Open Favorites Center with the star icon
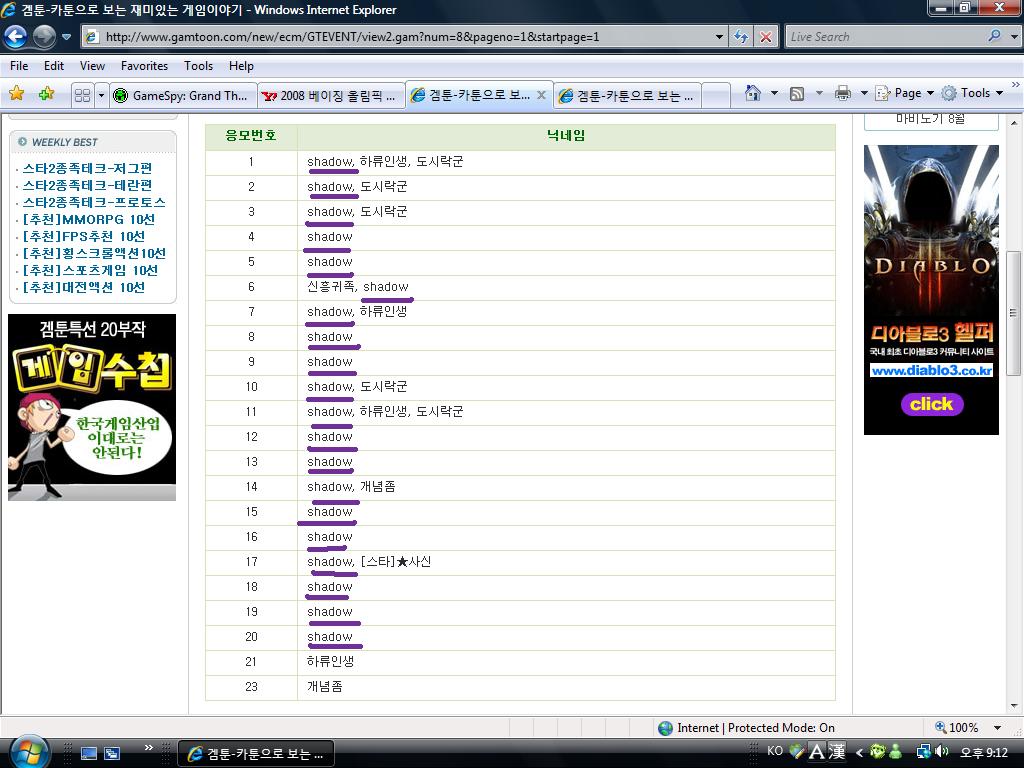 coord(17,94)
